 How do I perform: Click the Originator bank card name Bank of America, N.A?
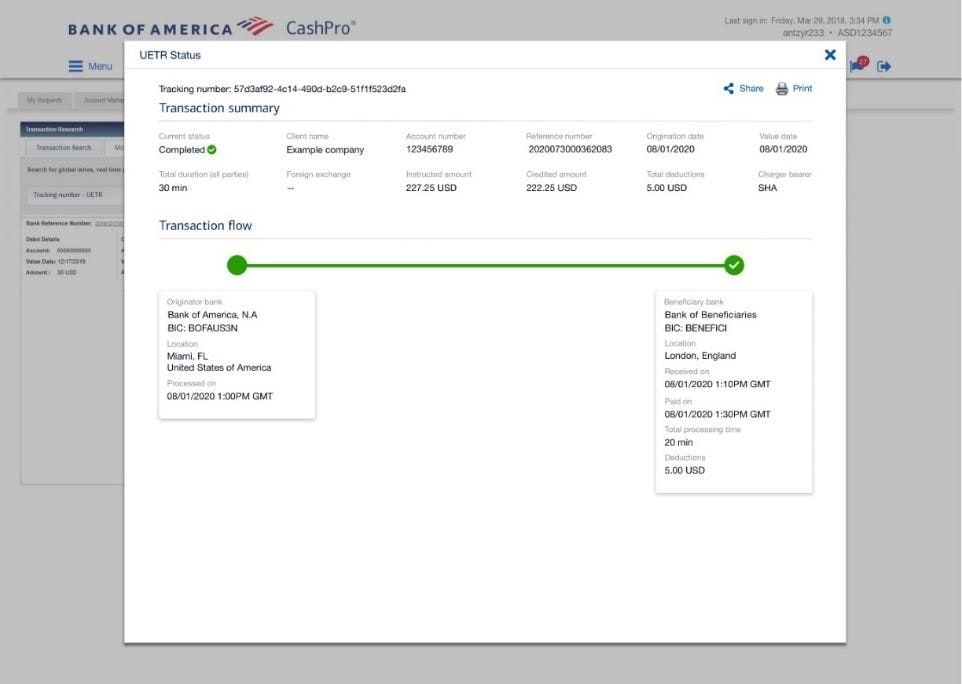pos(212,315)
